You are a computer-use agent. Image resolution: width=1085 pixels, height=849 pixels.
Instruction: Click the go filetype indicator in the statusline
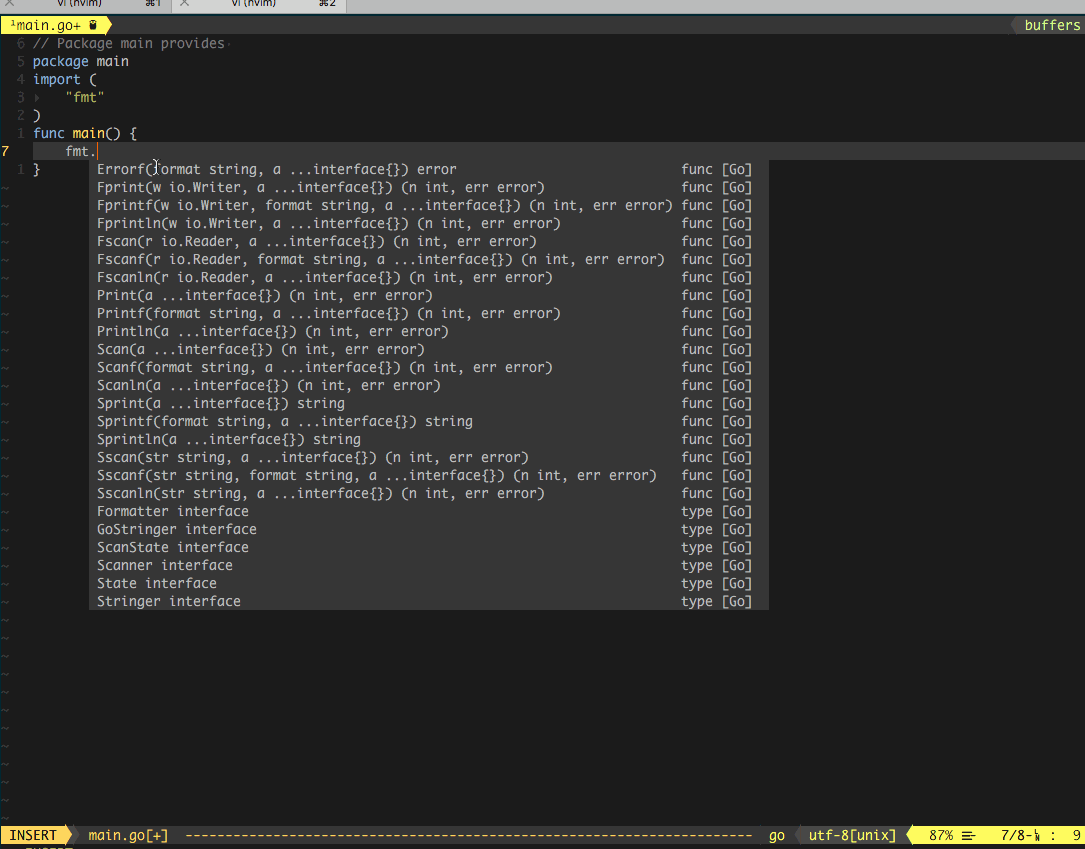[777, 835]
